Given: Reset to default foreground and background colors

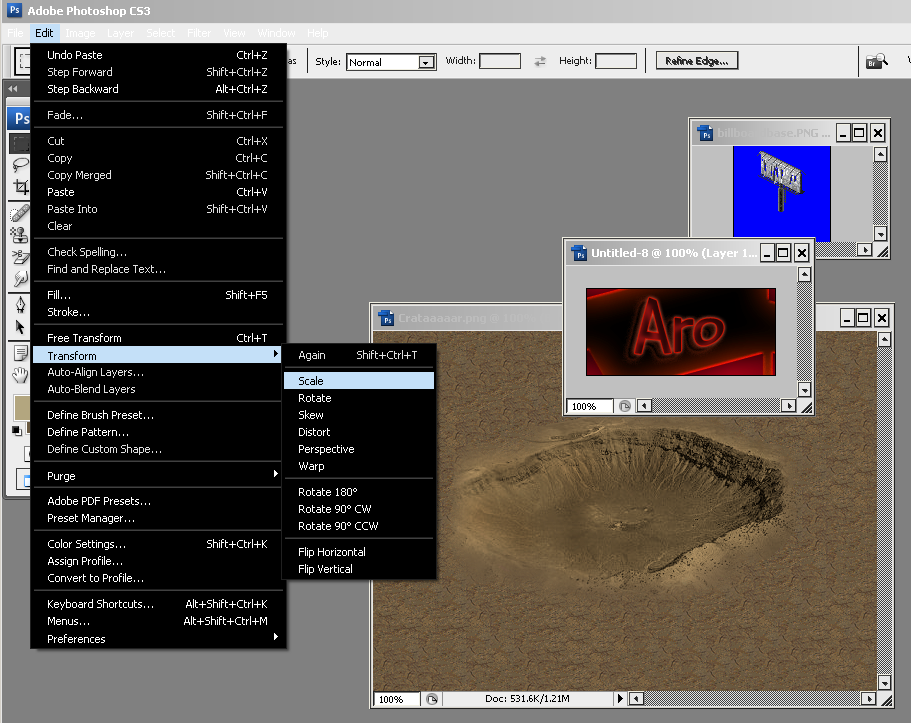Looking at the screenshot, I should coord(16,431).
